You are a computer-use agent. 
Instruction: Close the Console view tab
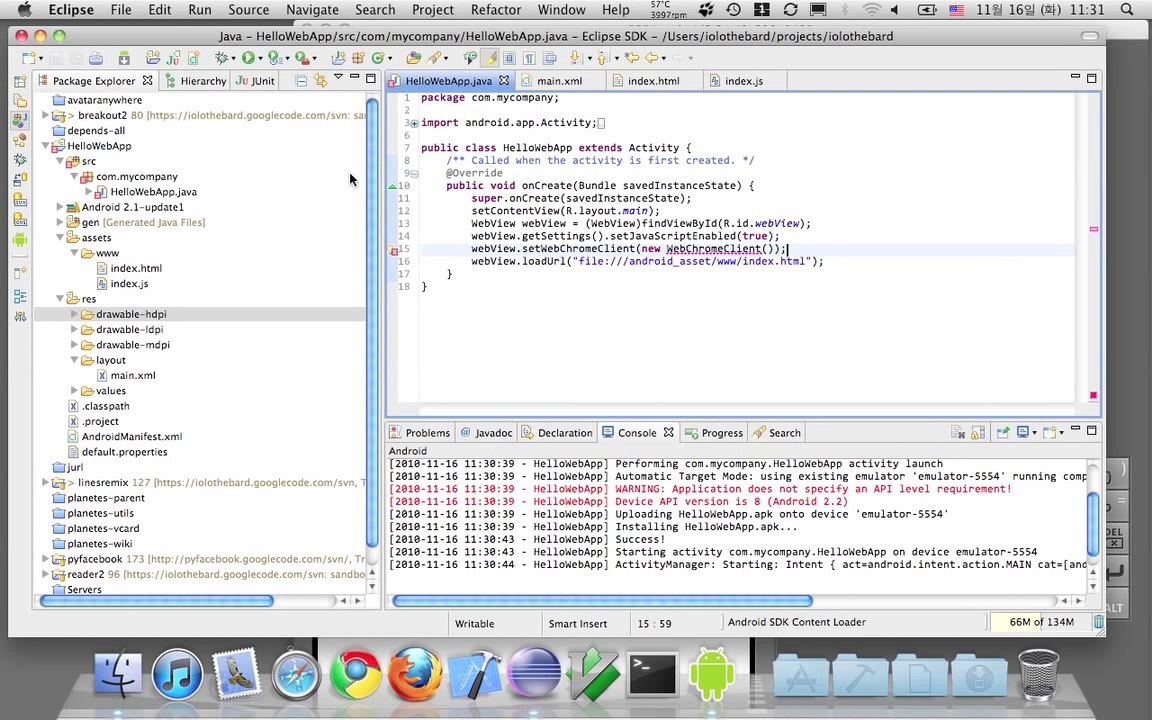click(669, 432)
